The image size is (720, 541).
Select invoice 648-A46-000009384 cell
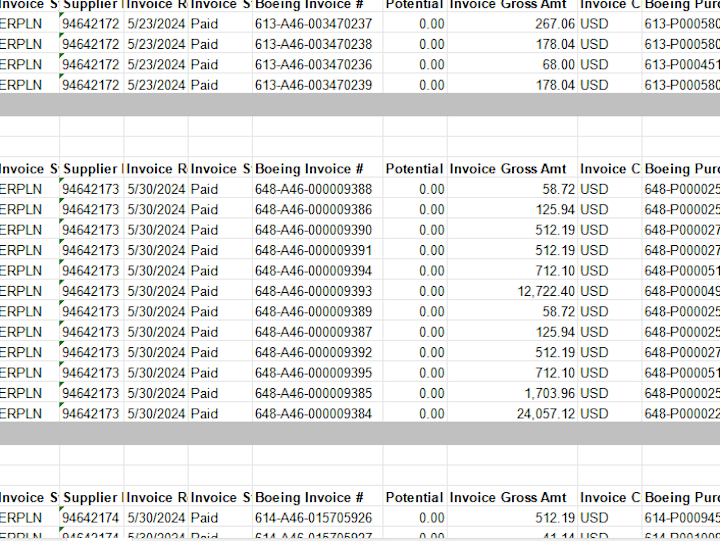pos(317,414)
